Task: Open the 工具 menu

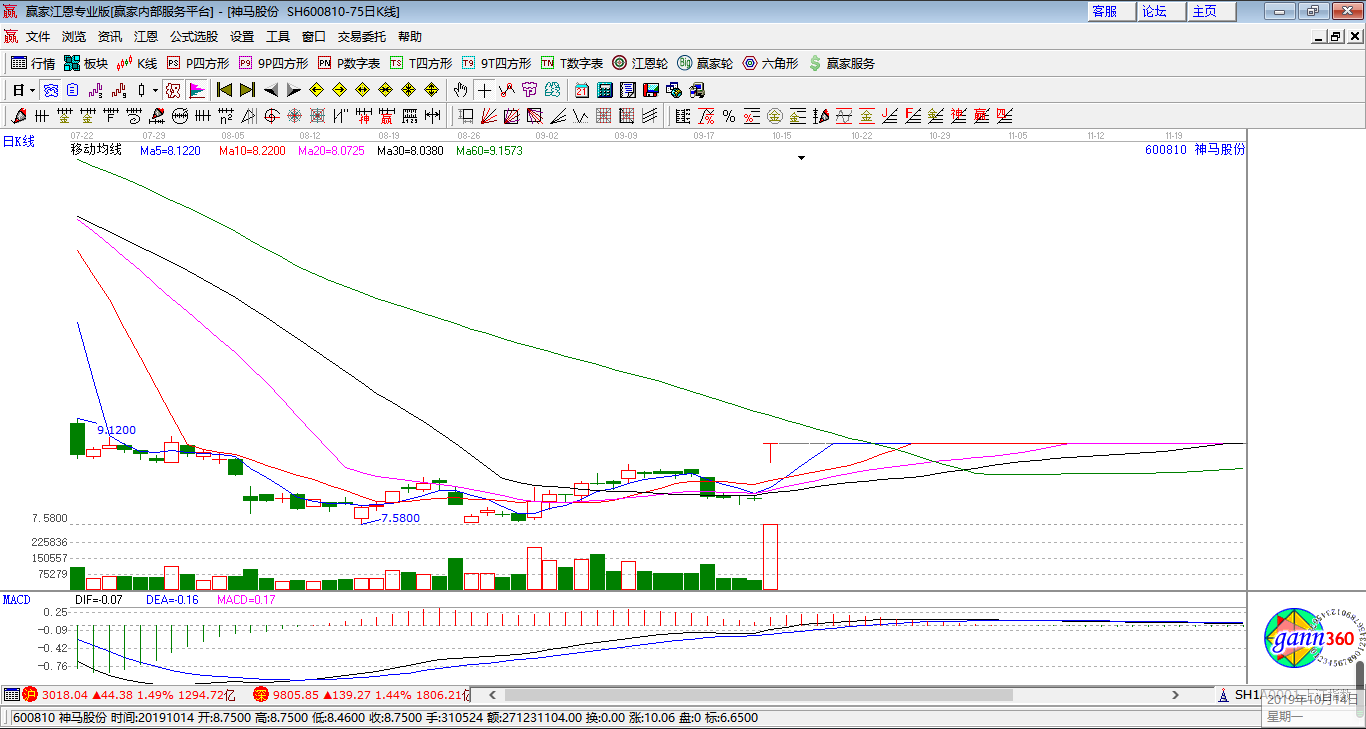Action: (x=278, y=37)
